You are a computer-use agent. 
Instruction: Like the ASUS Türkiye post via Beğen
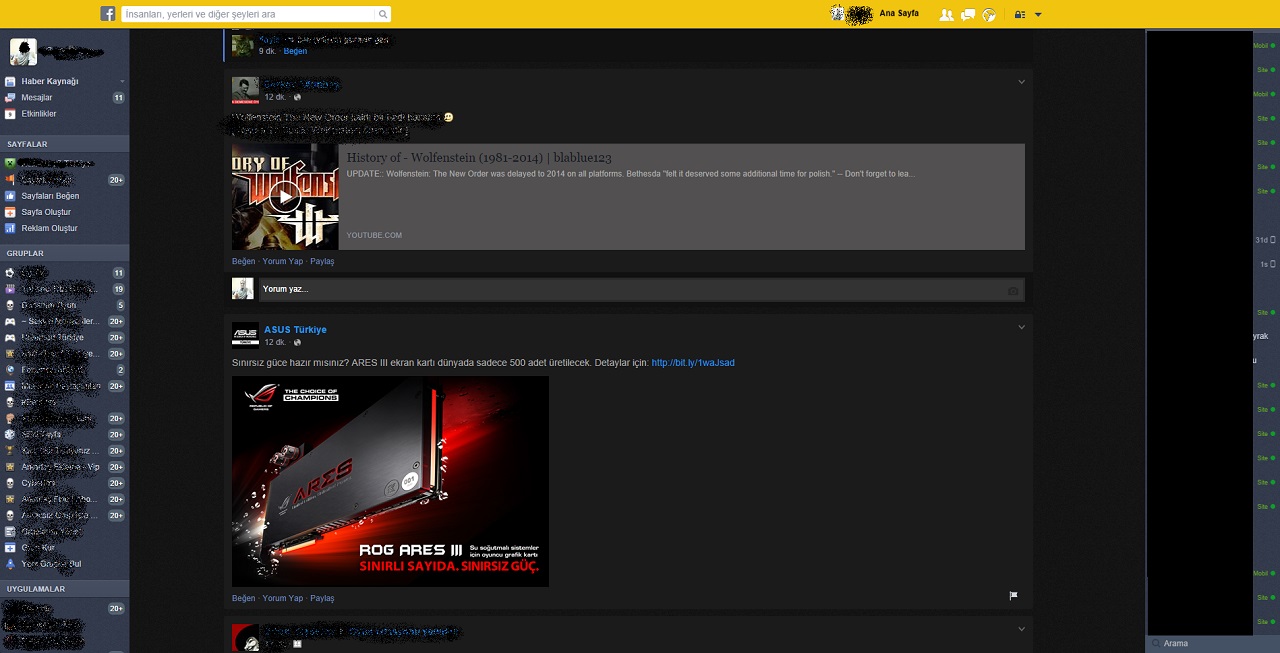243,598
